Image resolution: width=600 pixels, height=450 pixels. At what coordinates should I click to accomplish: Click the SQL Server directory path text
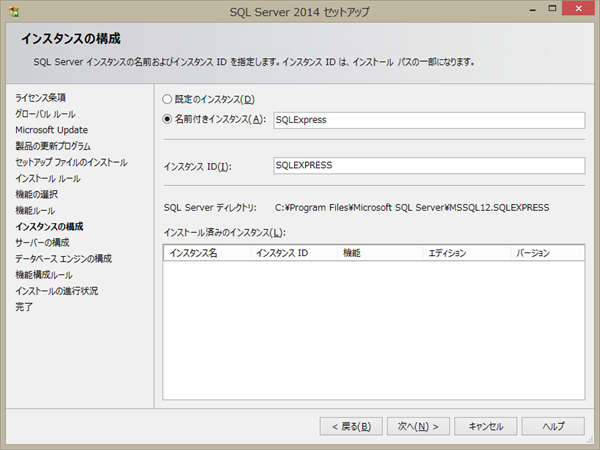[412, 207]
